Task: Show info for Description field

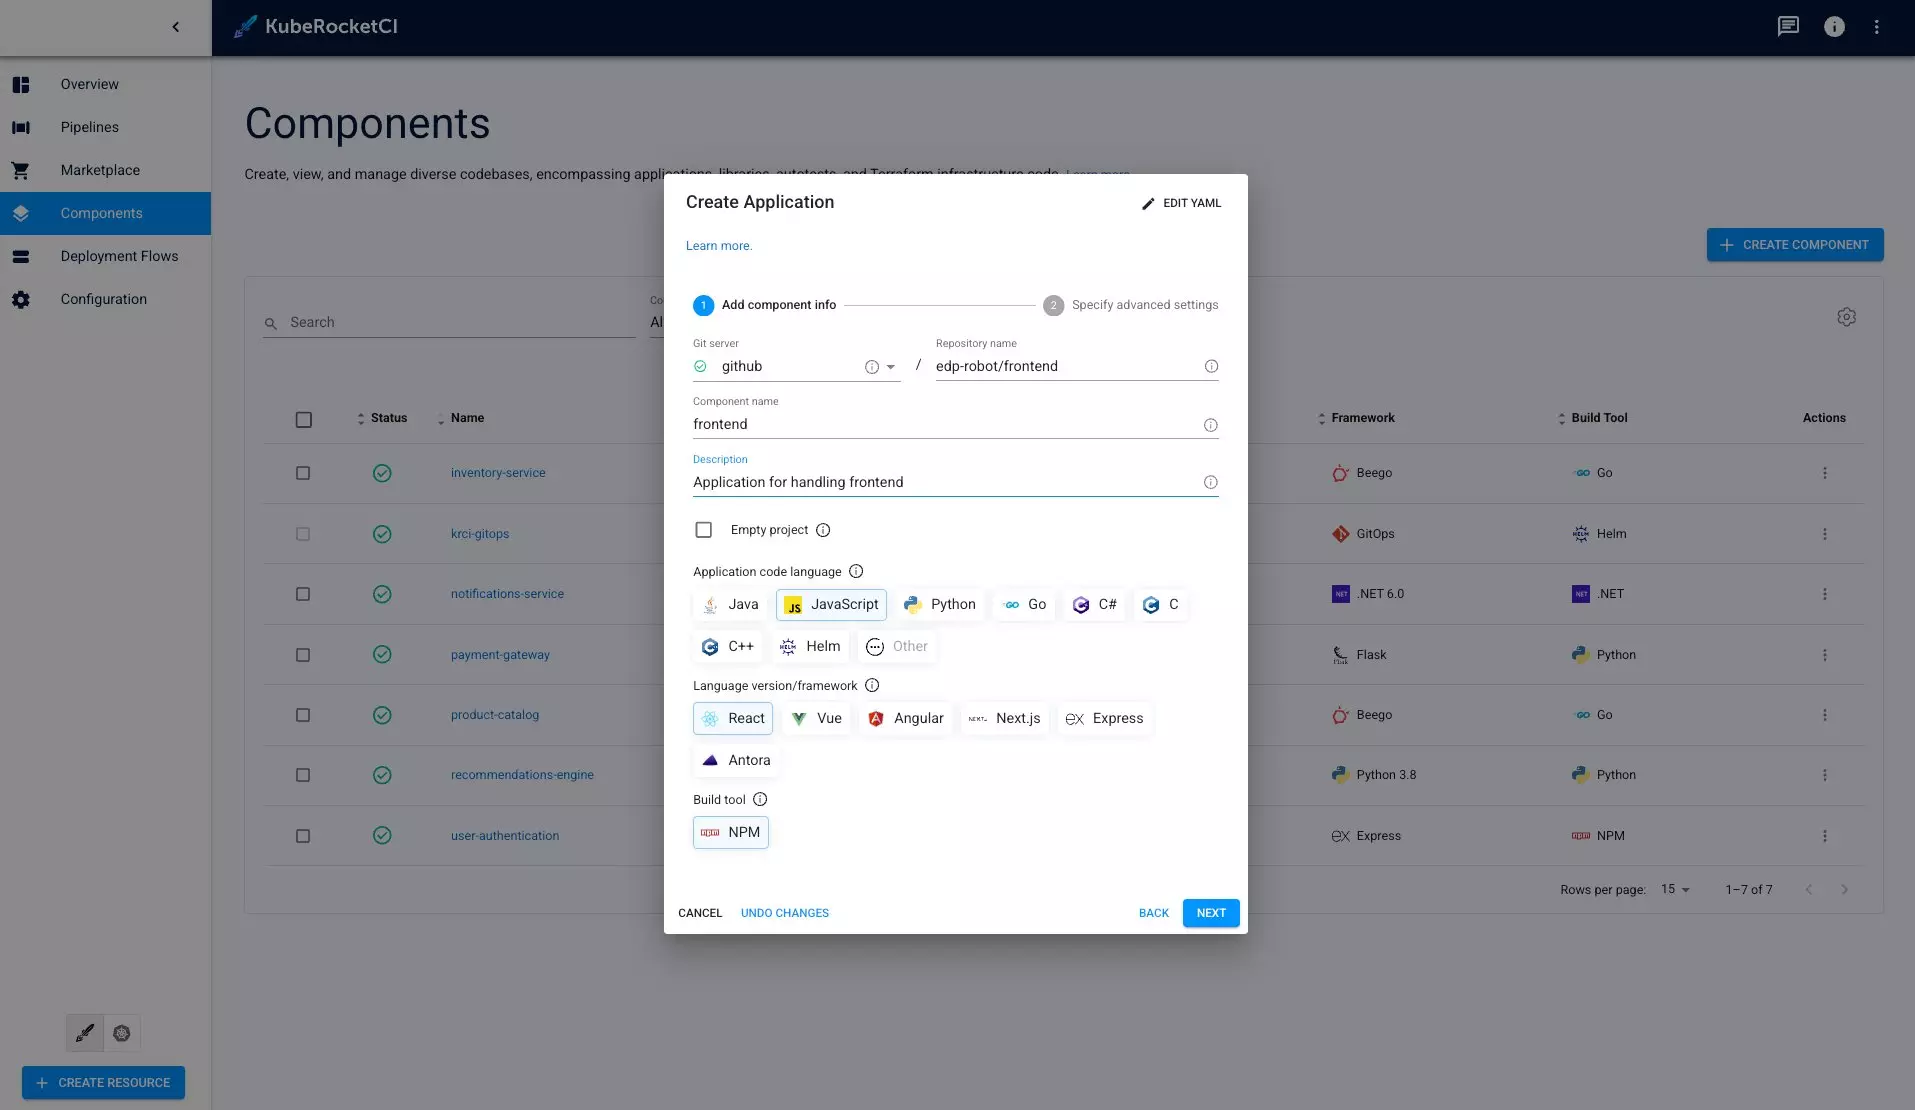Action: pyautogui.click(x=1210, y=482)
